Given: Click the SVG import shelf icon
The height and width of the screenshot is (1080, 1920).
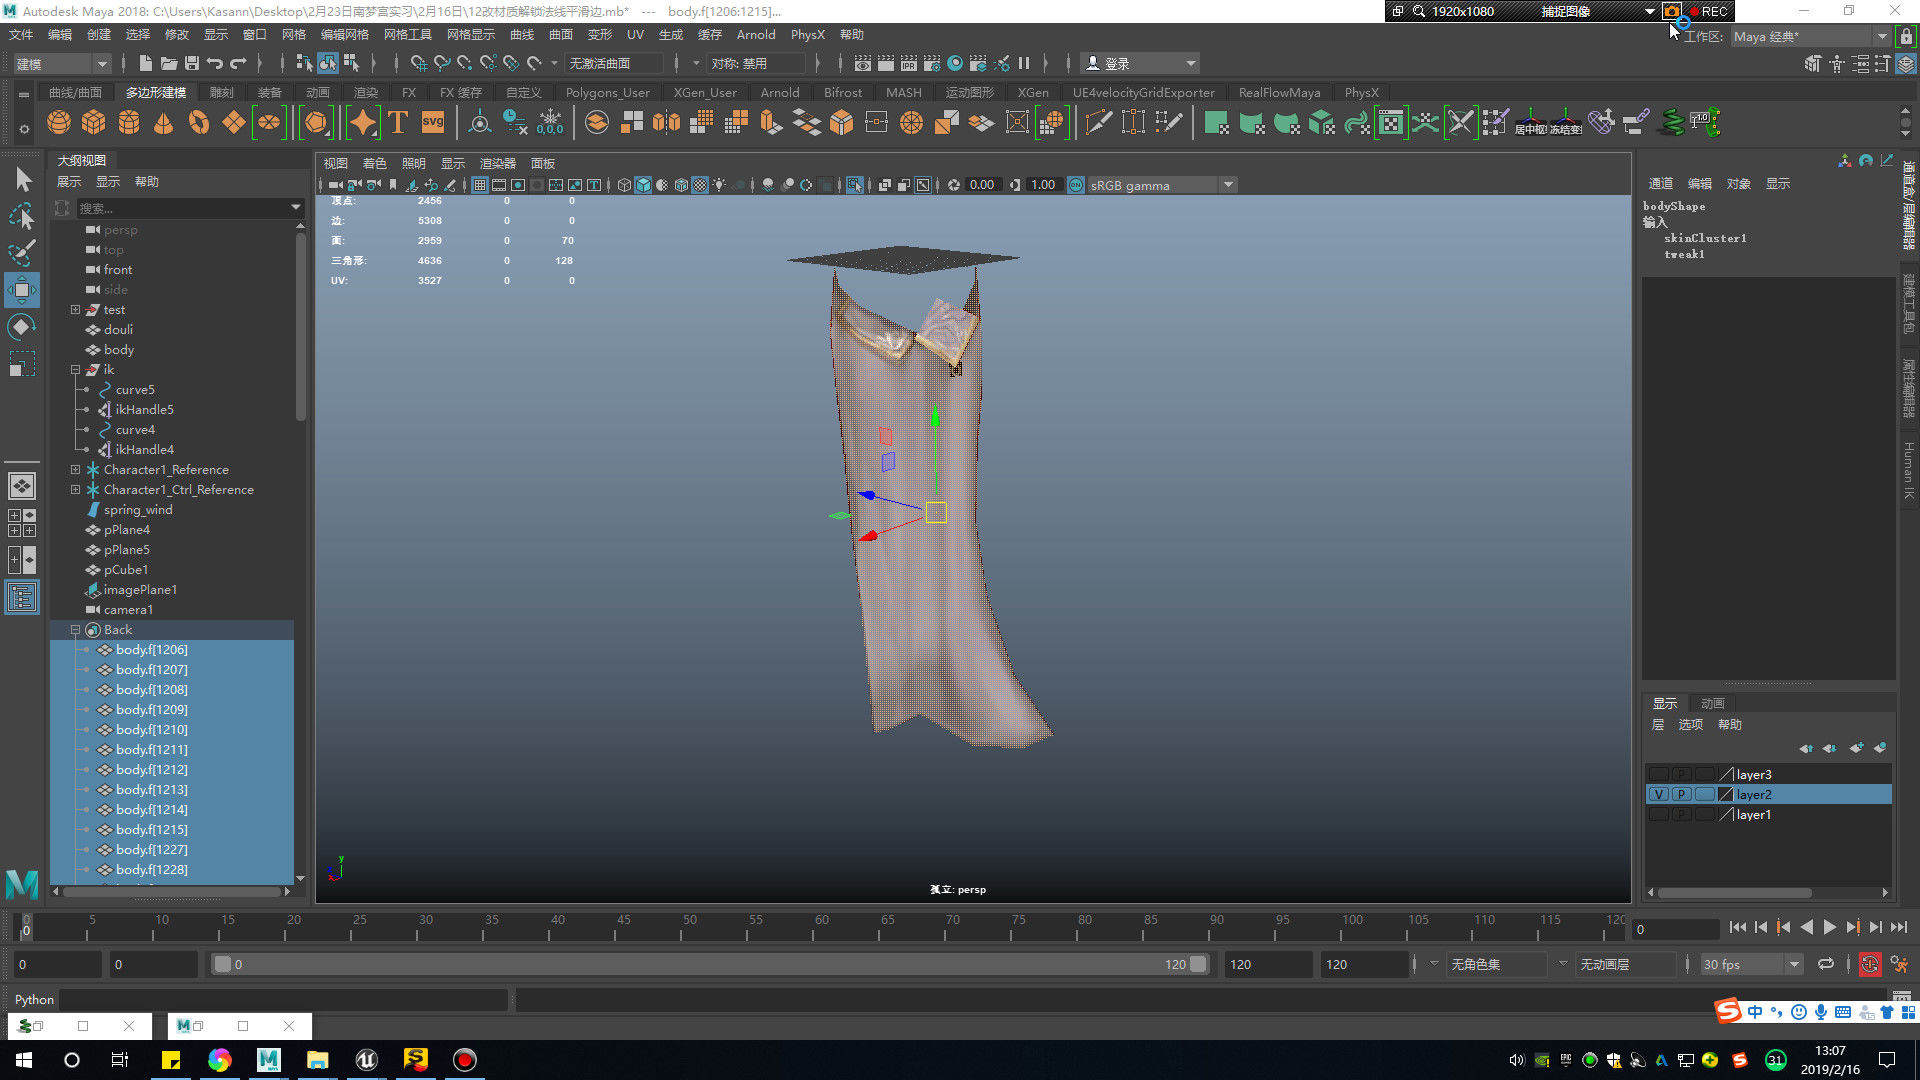Looking at the screenshot, I should tap(433, 122).
